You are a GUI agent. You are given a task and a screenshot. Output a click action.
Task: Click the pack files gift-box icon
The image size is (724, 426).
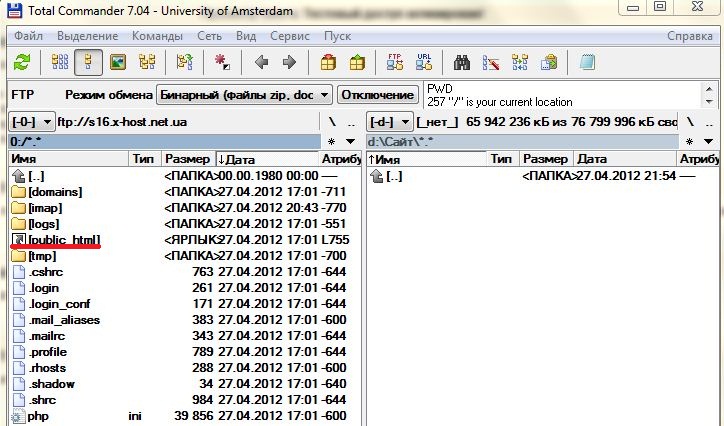coord(328,62)
